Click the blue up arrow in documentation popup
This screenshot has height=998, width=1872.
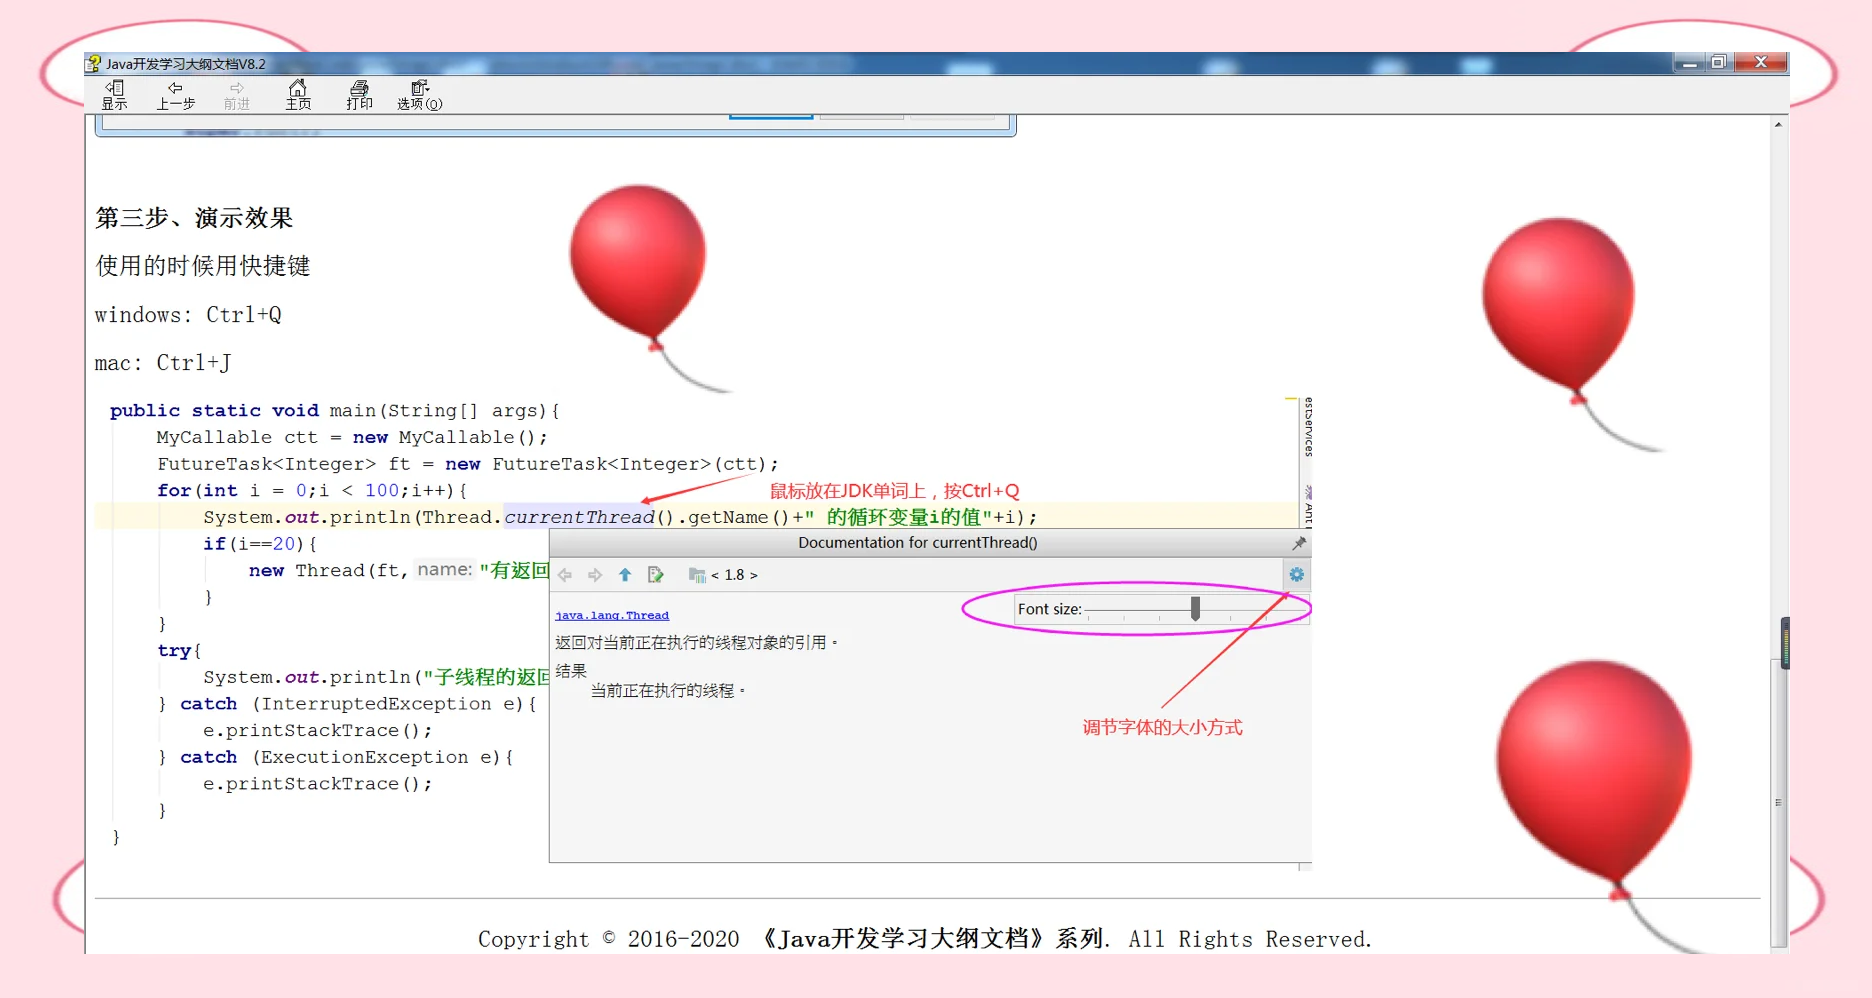coord(625,575)
